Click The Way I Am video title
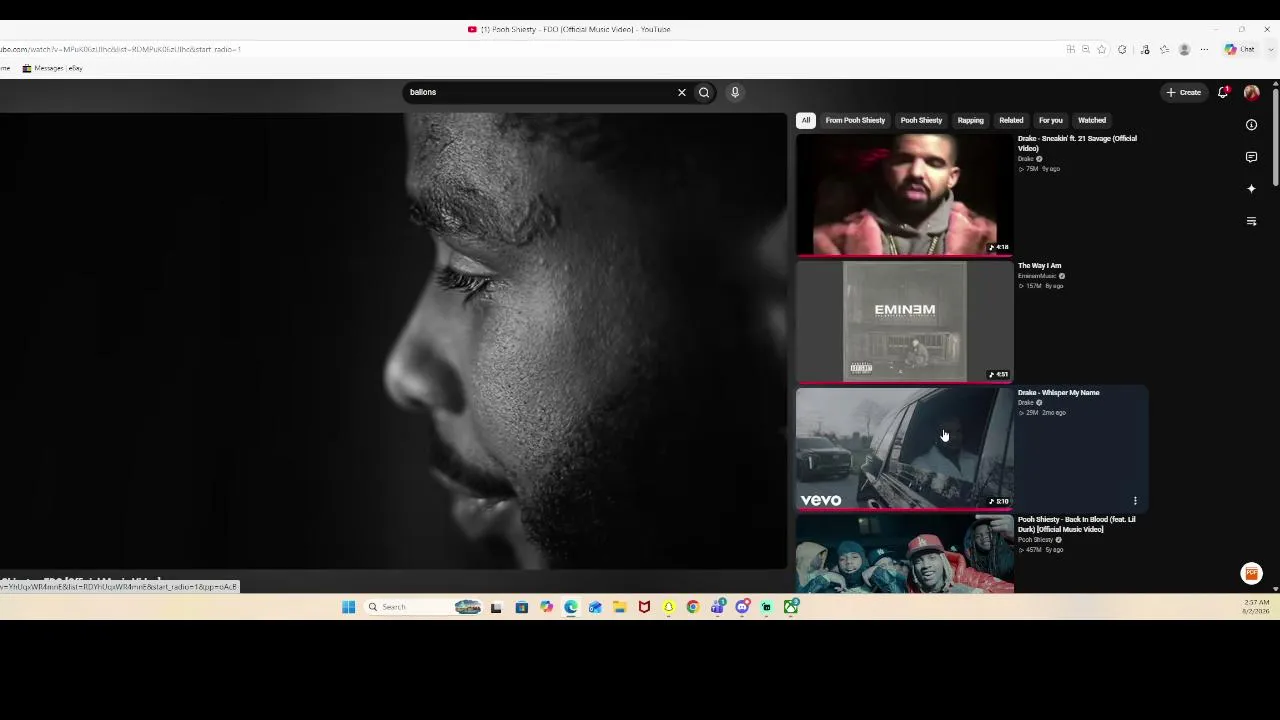Screen dimensions: 1280x720 [1040, 266]
